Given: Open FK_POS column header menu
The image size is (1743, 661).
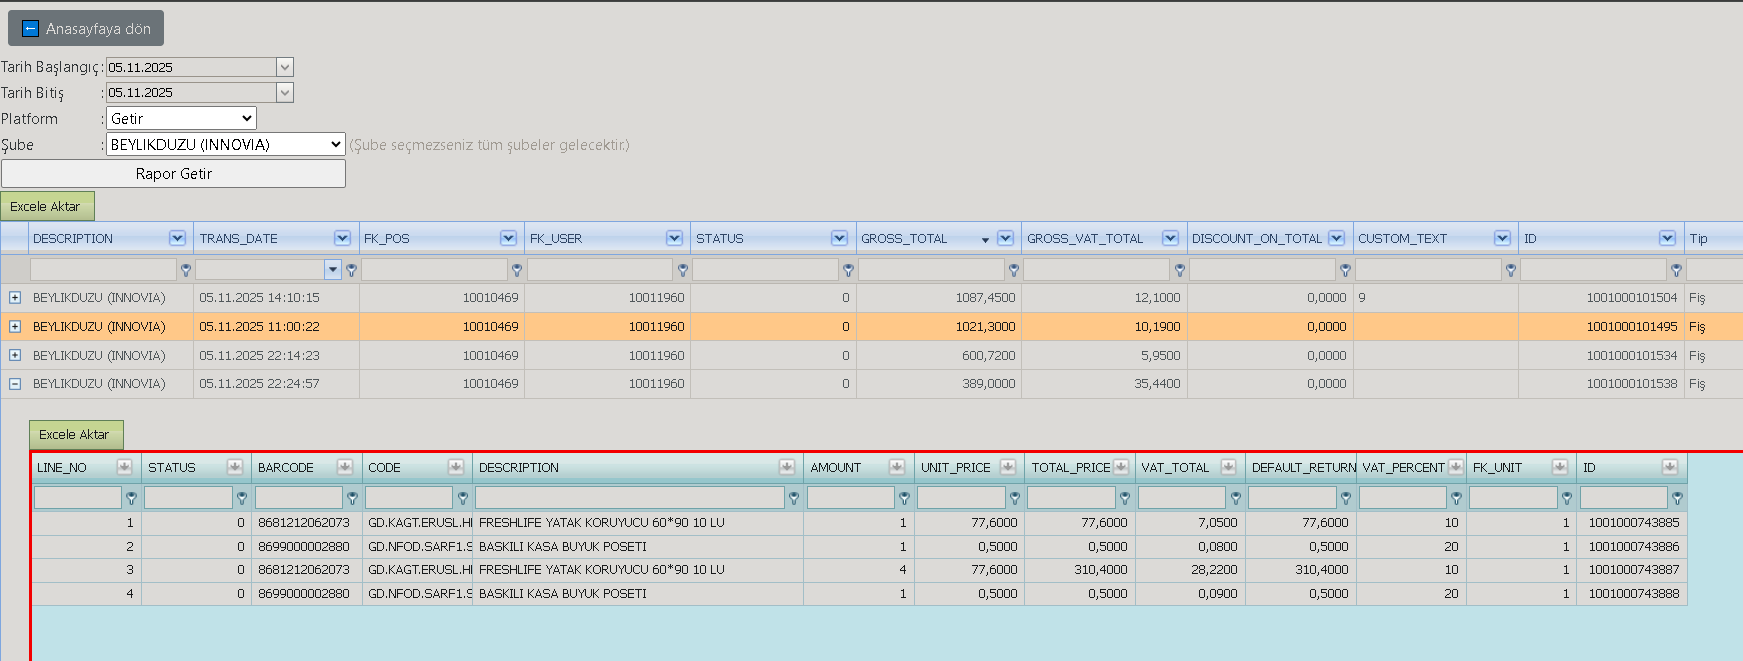Looking at the screenshot, I should pos(508,238).
